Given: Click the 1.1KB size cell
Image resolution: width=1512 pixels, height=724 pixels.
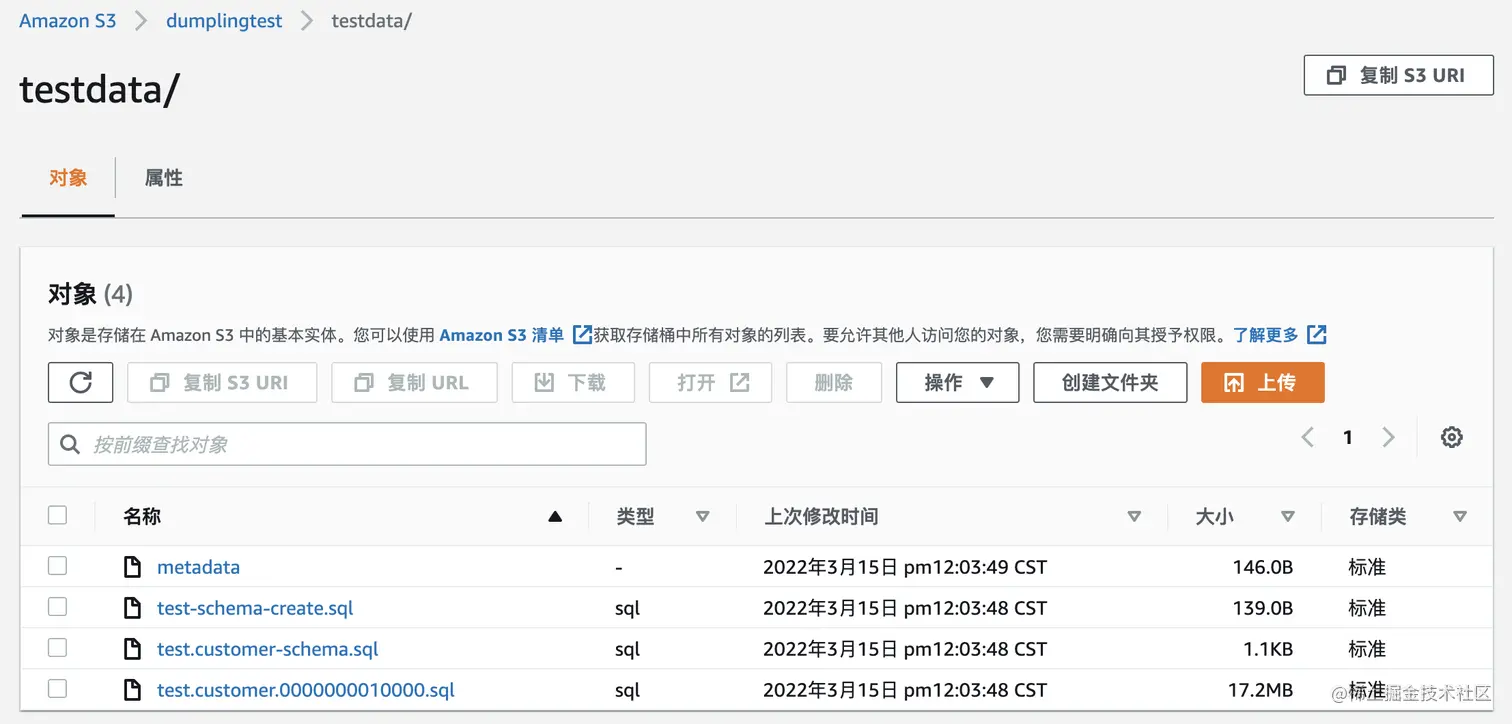Looking at the screenshot, I should [x=1268, y=649].
